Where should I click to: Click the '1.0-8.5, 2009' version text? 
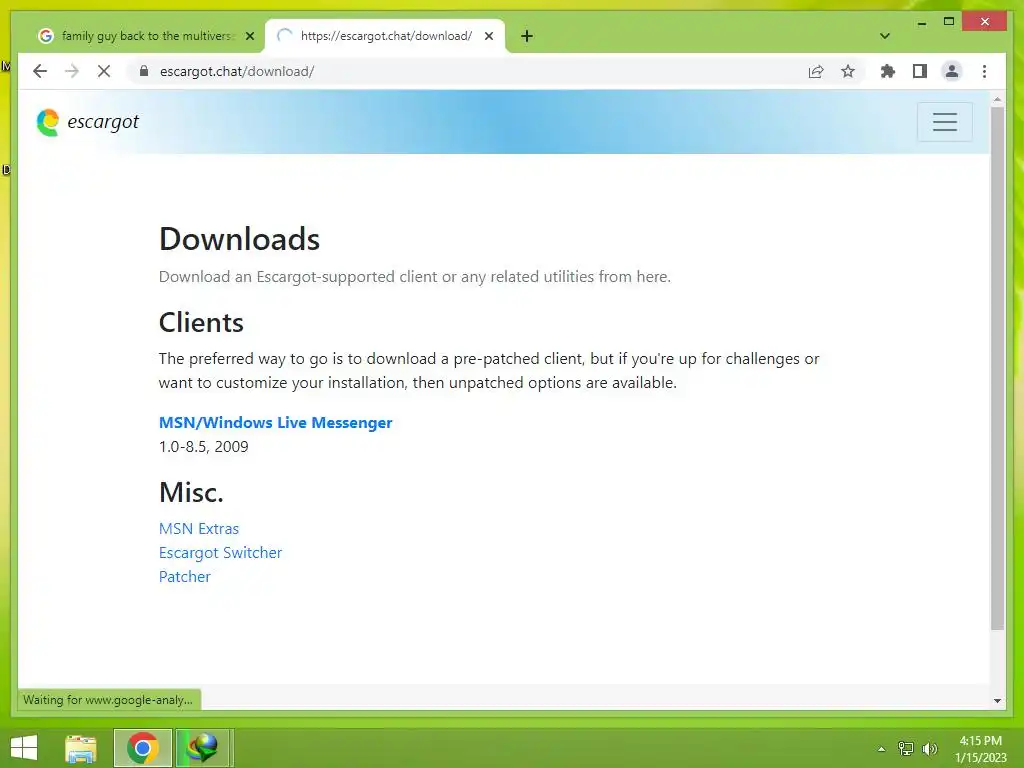coord(203,447)
